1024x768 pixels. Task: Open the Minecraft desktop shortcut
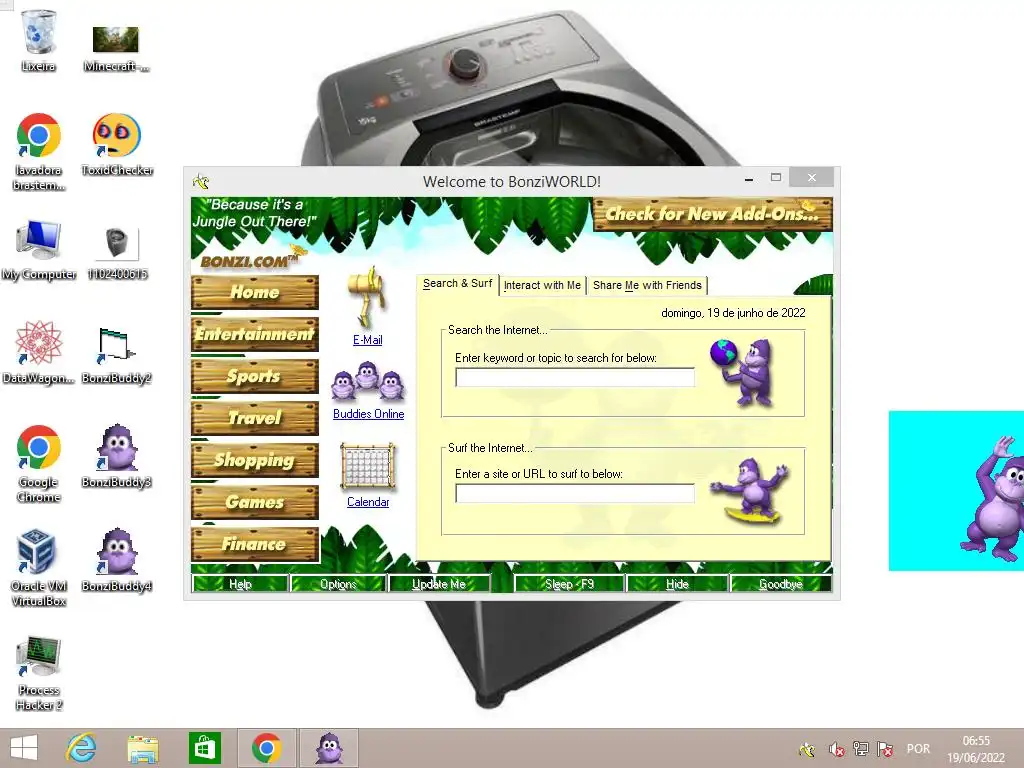click(116, 39)
